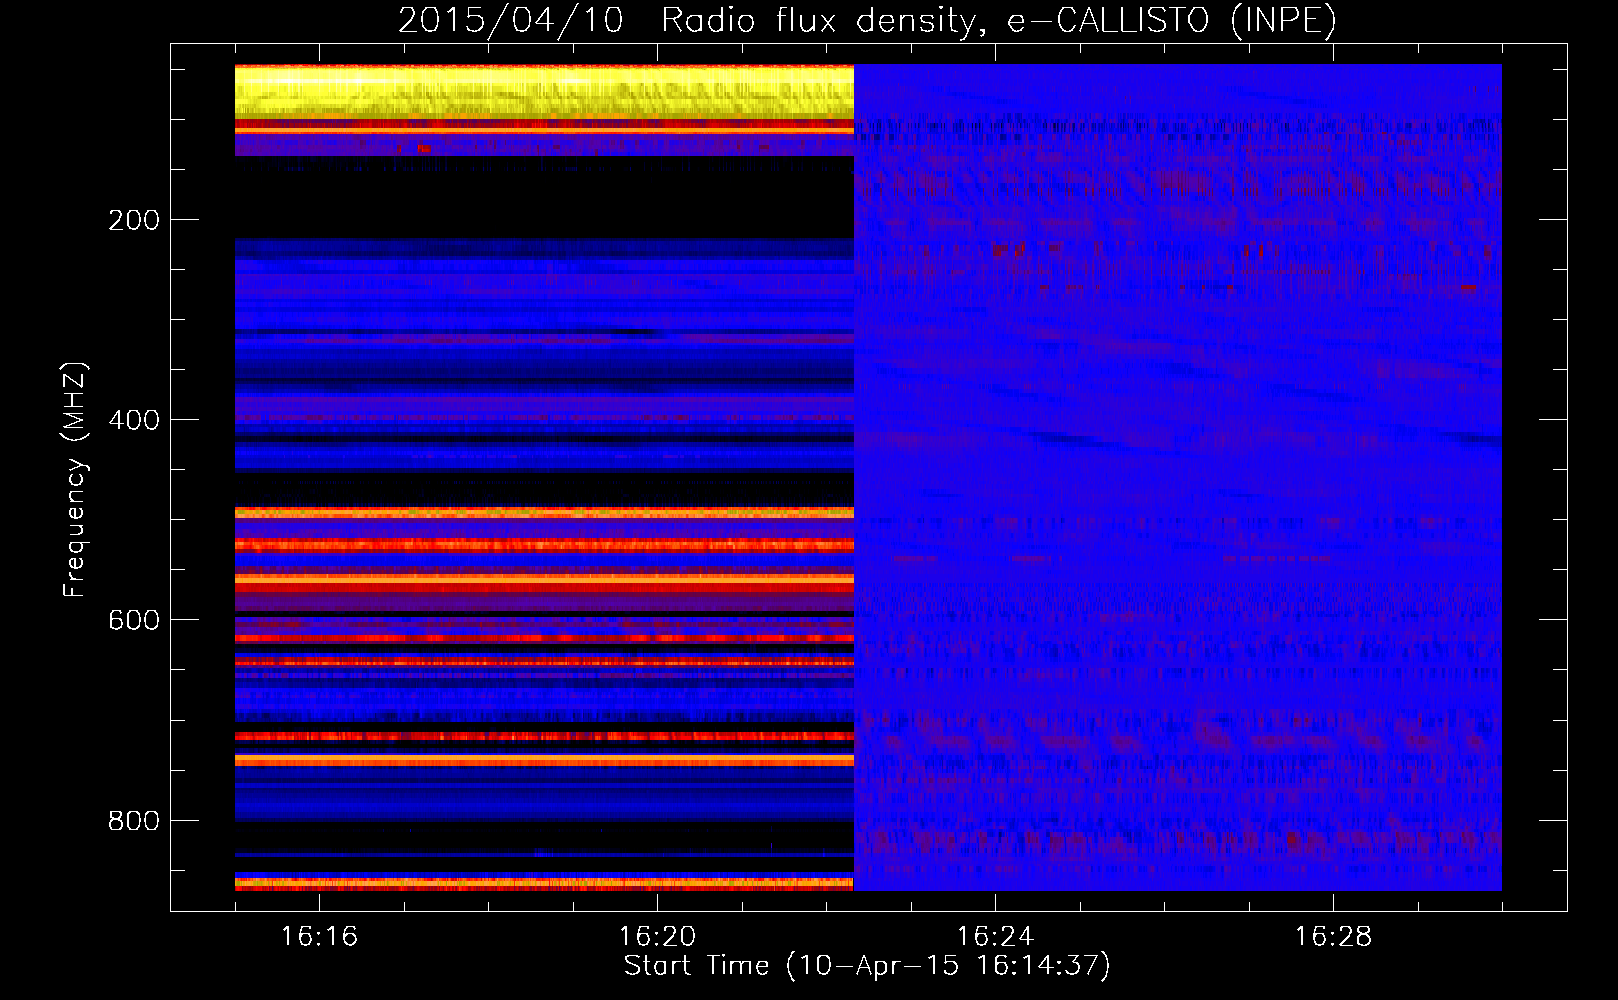Click the '400' frequency tick label
The image size is (1618, 1000).
[x=134, y=420]
